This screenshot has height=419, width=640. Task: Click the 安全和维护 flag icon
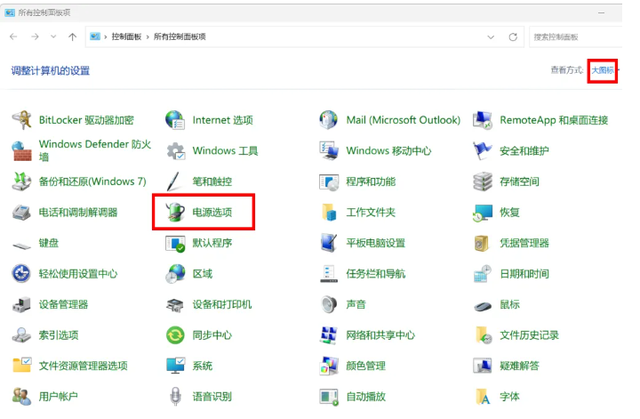pyautogui.click(x=482, y=151)
